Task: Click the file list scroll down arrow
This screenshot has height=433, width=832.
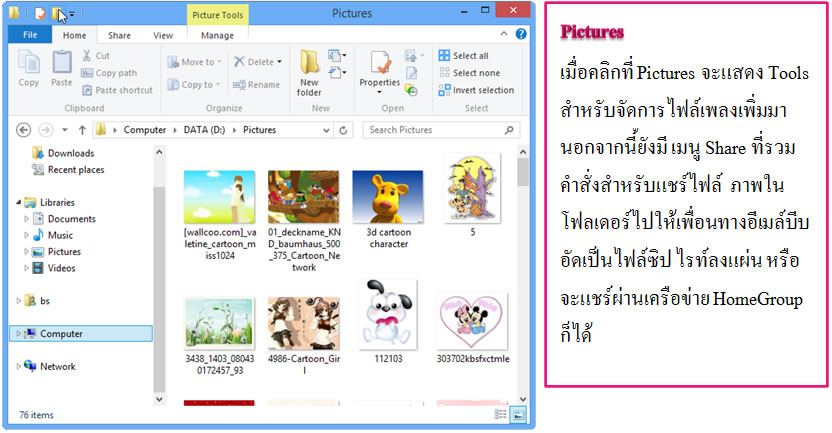Action: [523, 399]
